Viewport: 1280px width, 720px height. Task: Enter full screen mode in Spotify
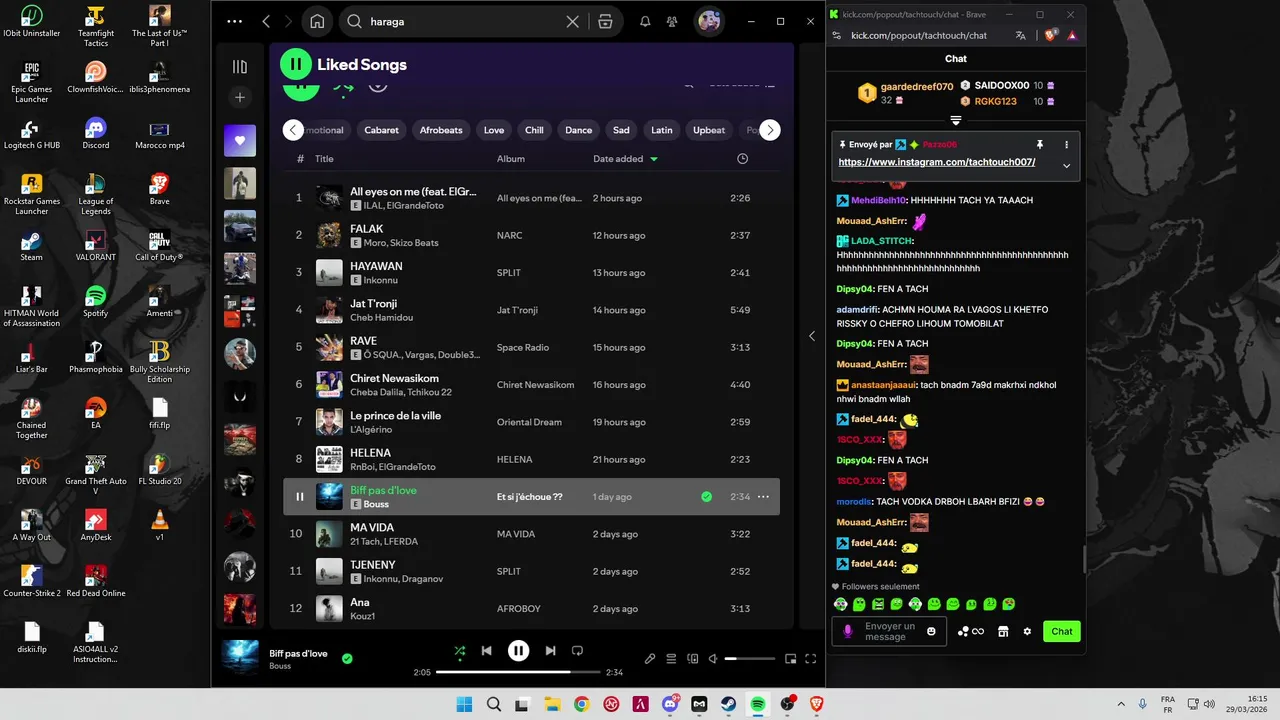(811, 659)
